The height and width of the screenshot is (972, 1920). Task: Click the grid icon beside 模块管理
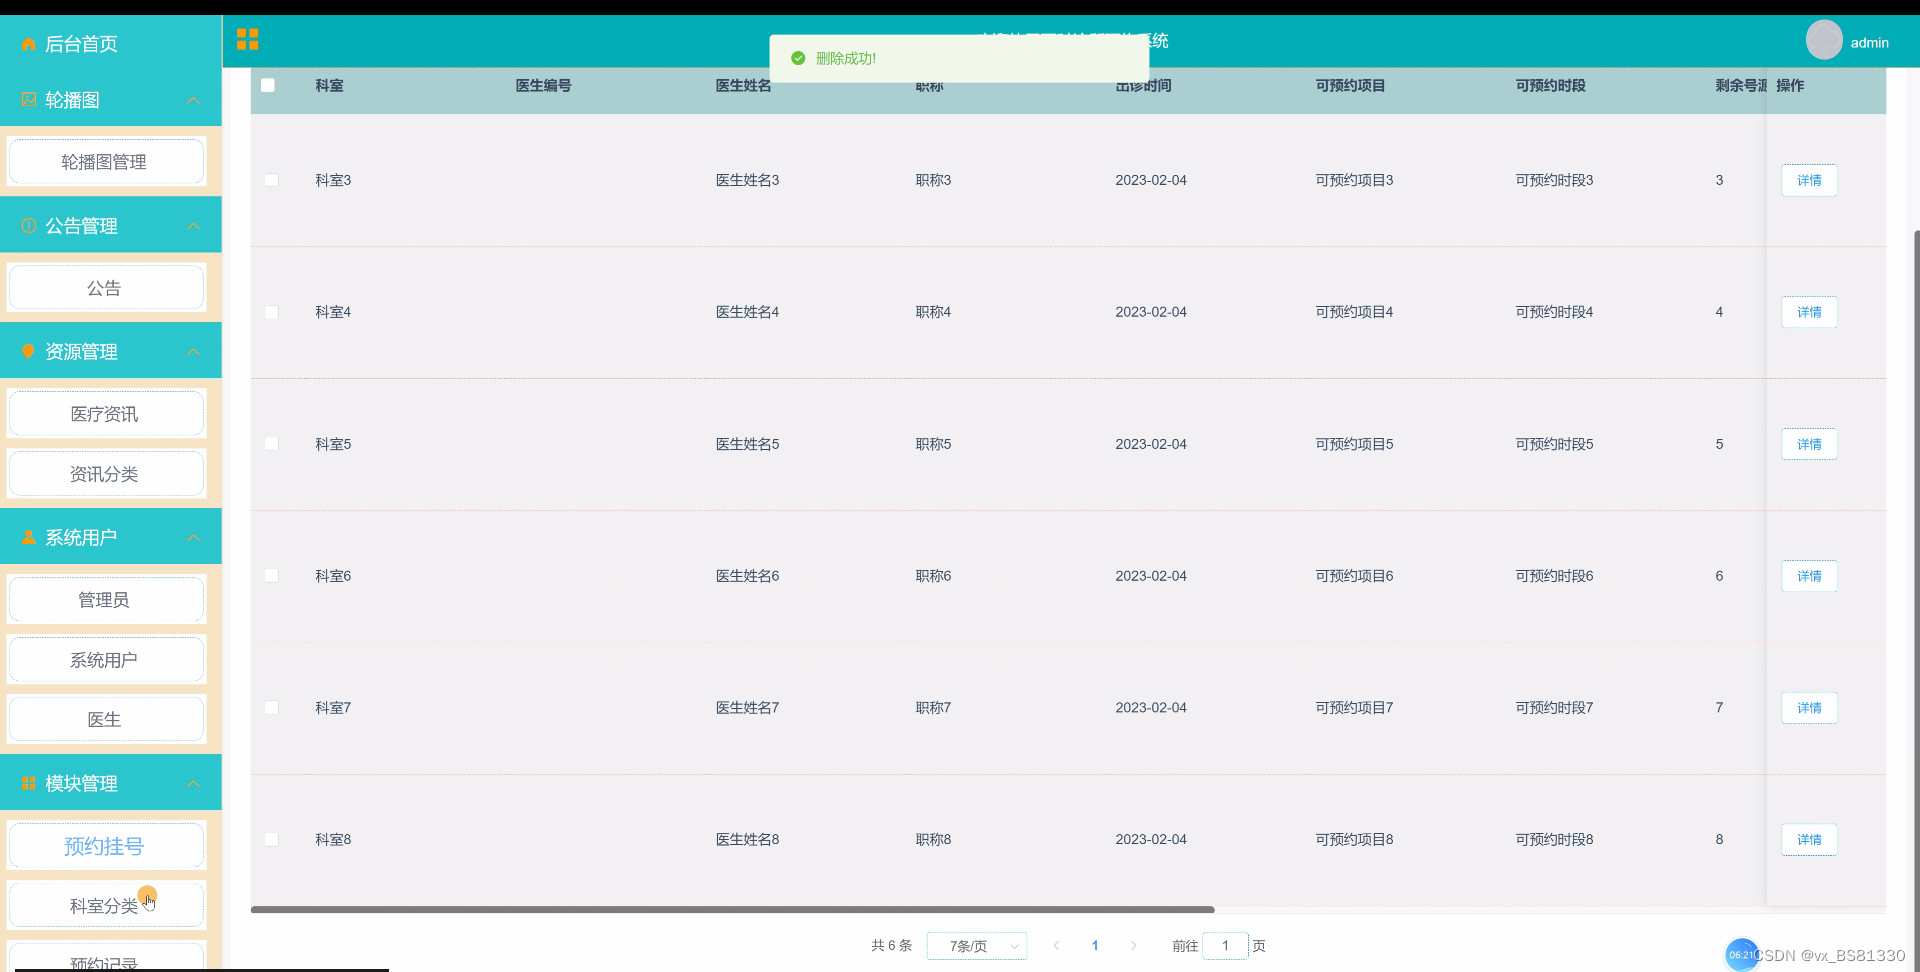click(x=28, y=784)
